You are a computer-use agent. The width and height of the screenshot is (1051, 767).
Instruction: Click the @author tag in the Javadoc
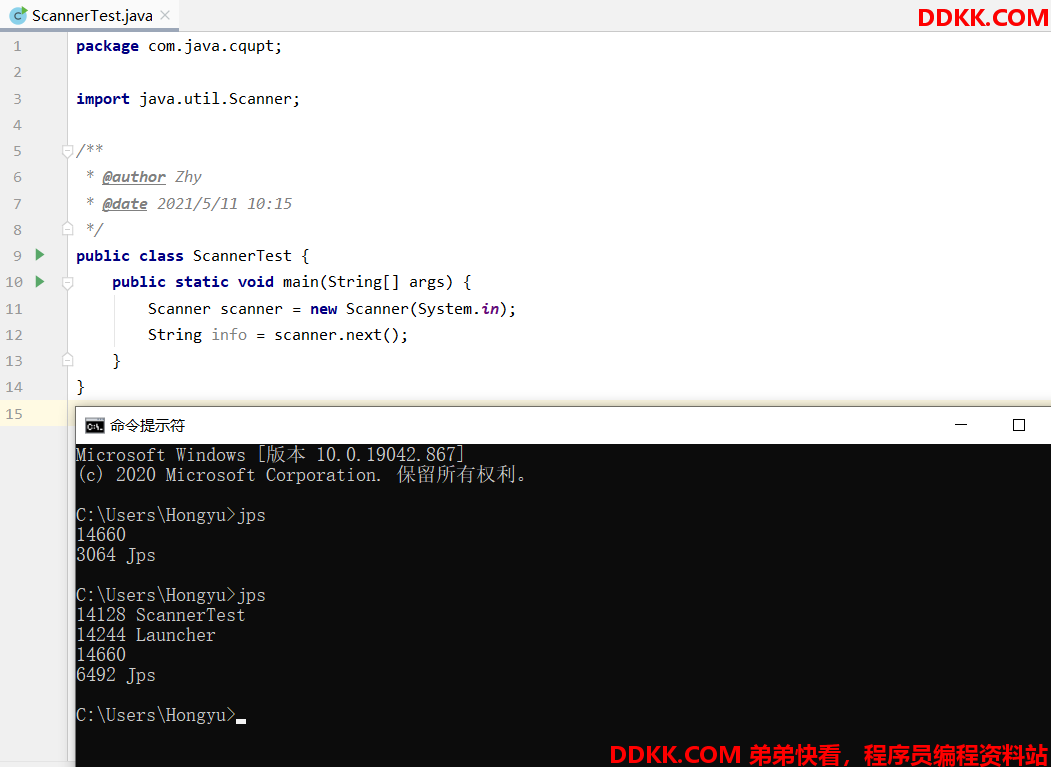coord(134,177)
